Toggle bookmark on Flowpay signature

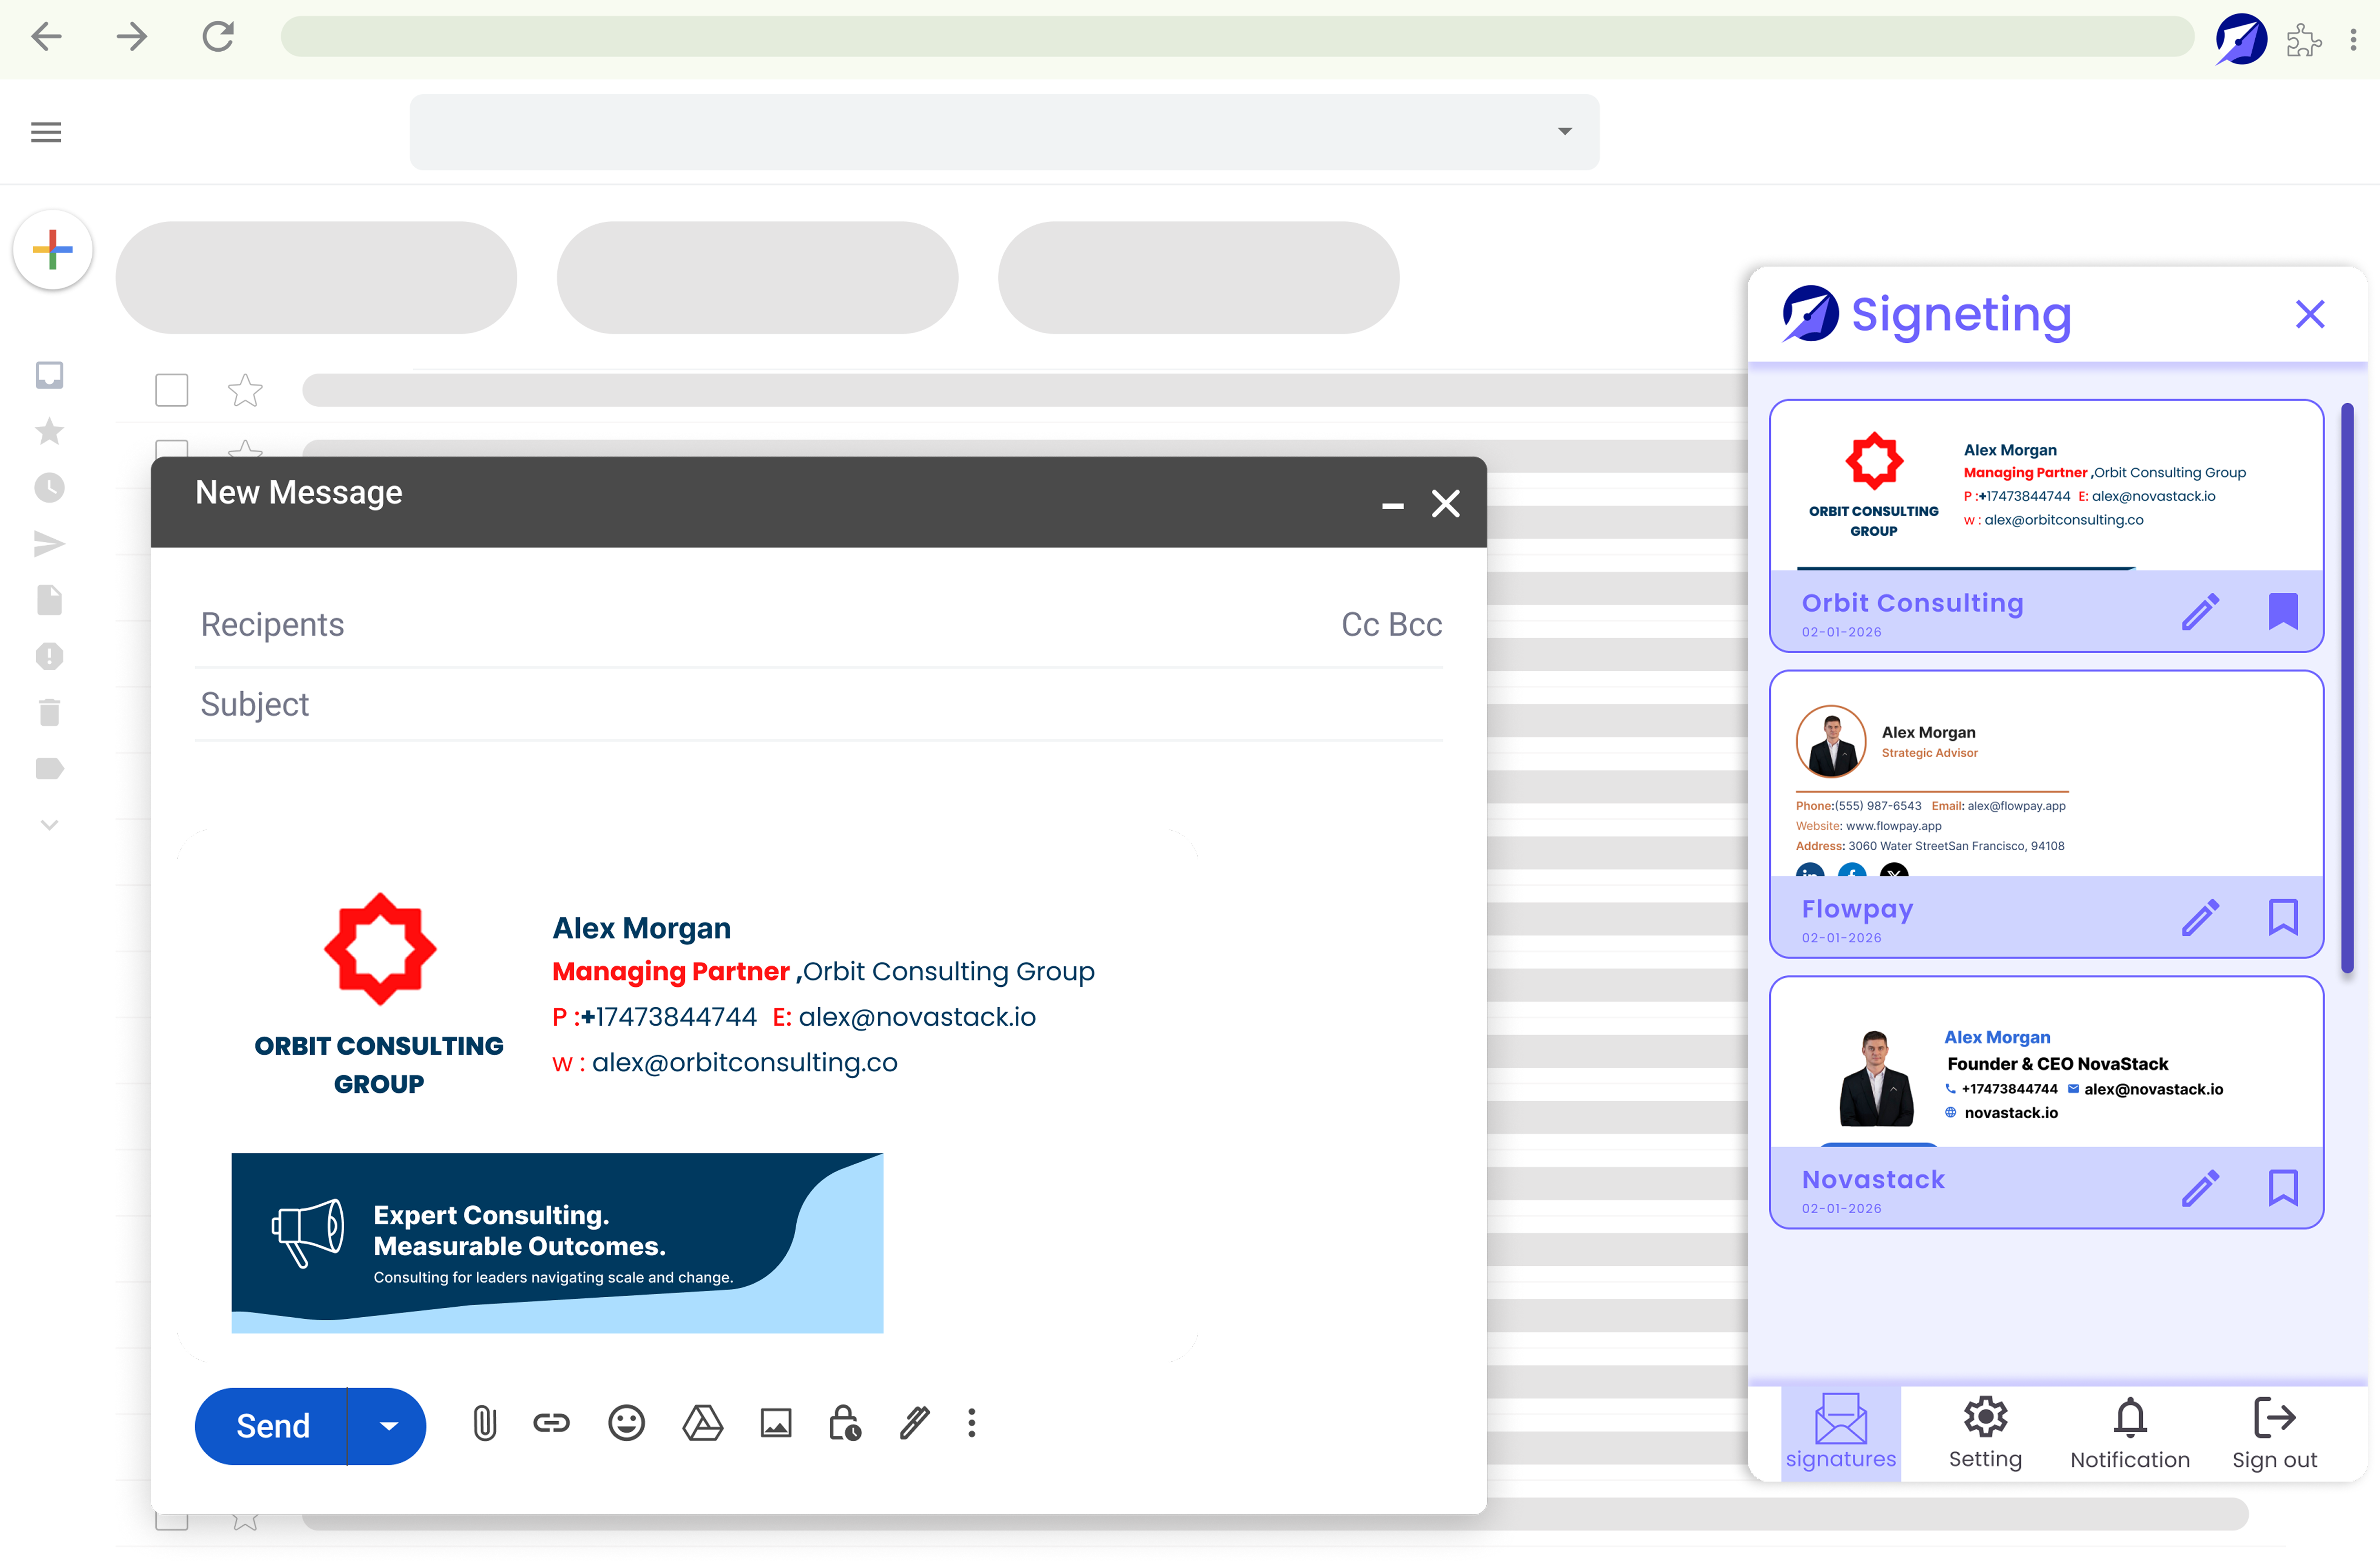[2283, 917]
